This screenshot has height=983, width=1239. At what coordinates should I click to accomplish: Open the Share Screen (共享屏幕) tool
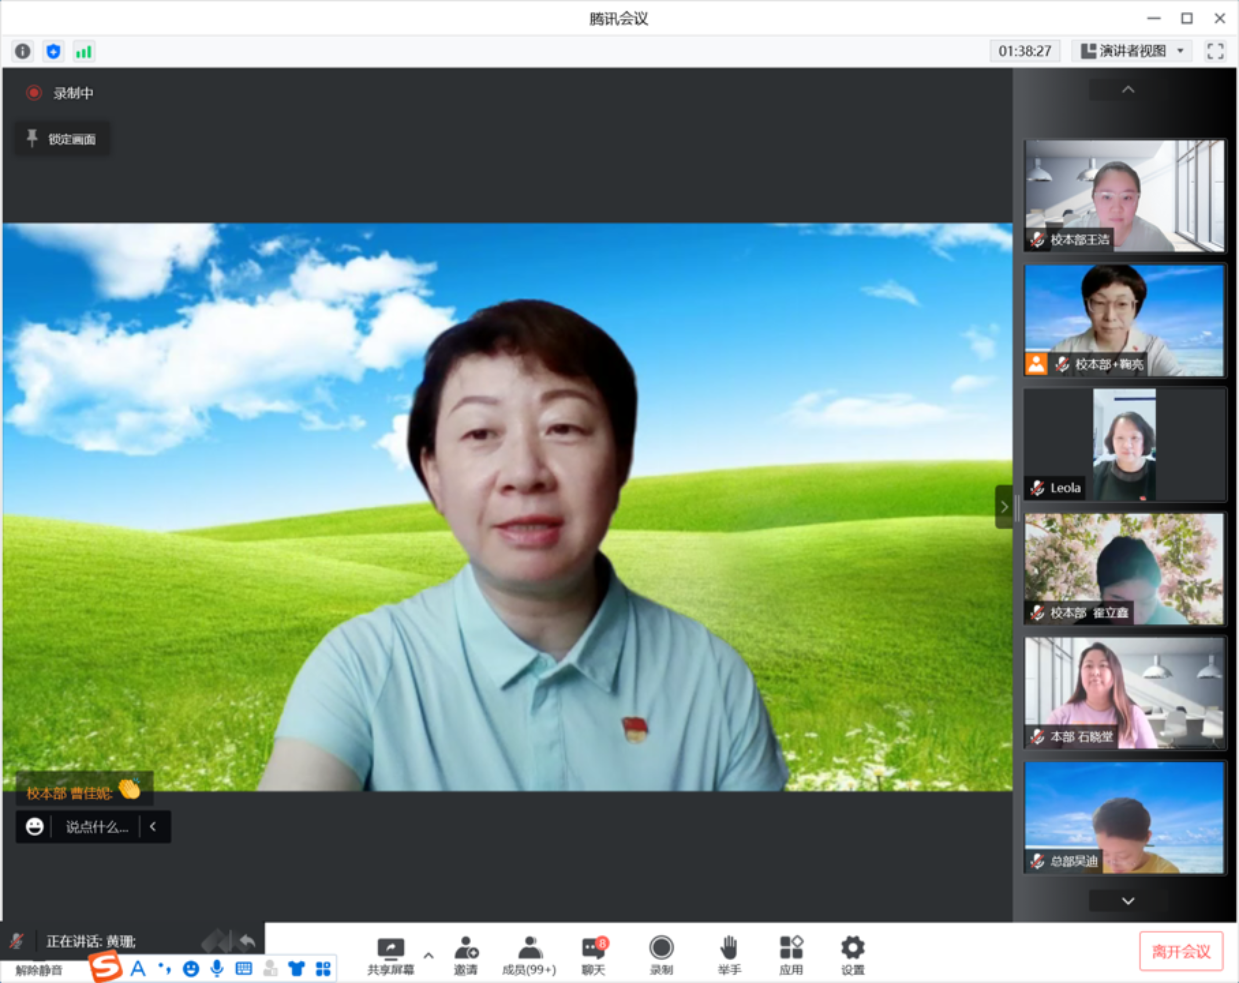pos(390,954)
